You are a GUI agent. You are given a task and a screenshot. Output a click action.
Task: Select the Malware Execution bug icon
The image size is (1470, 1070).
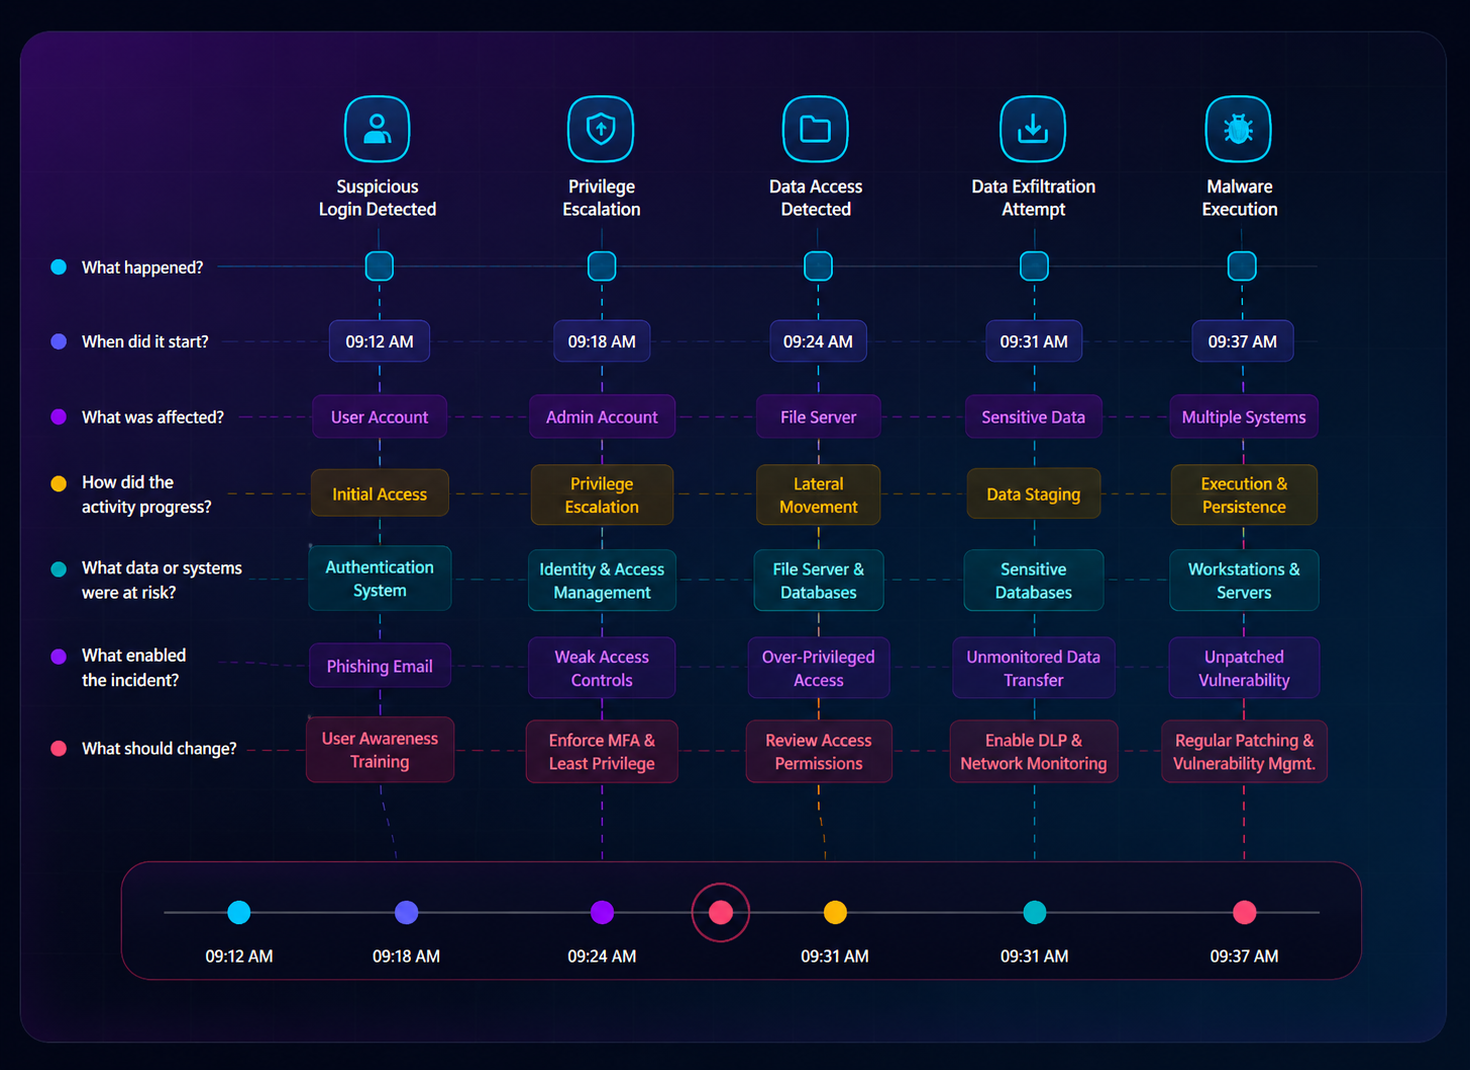[x=1239, y=129]
